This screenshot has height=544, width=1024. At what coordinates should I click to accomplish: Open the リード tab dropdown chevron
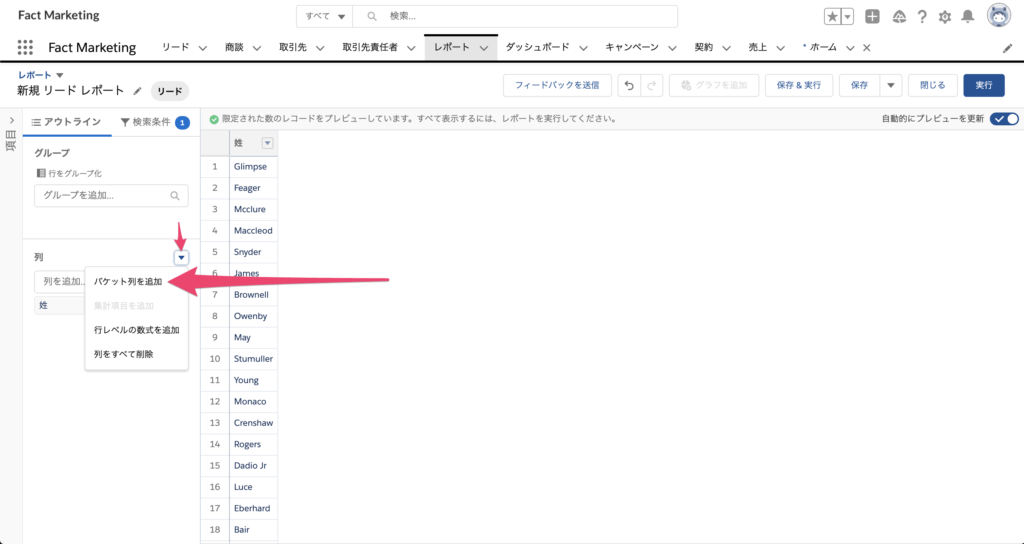click(202, 48)
